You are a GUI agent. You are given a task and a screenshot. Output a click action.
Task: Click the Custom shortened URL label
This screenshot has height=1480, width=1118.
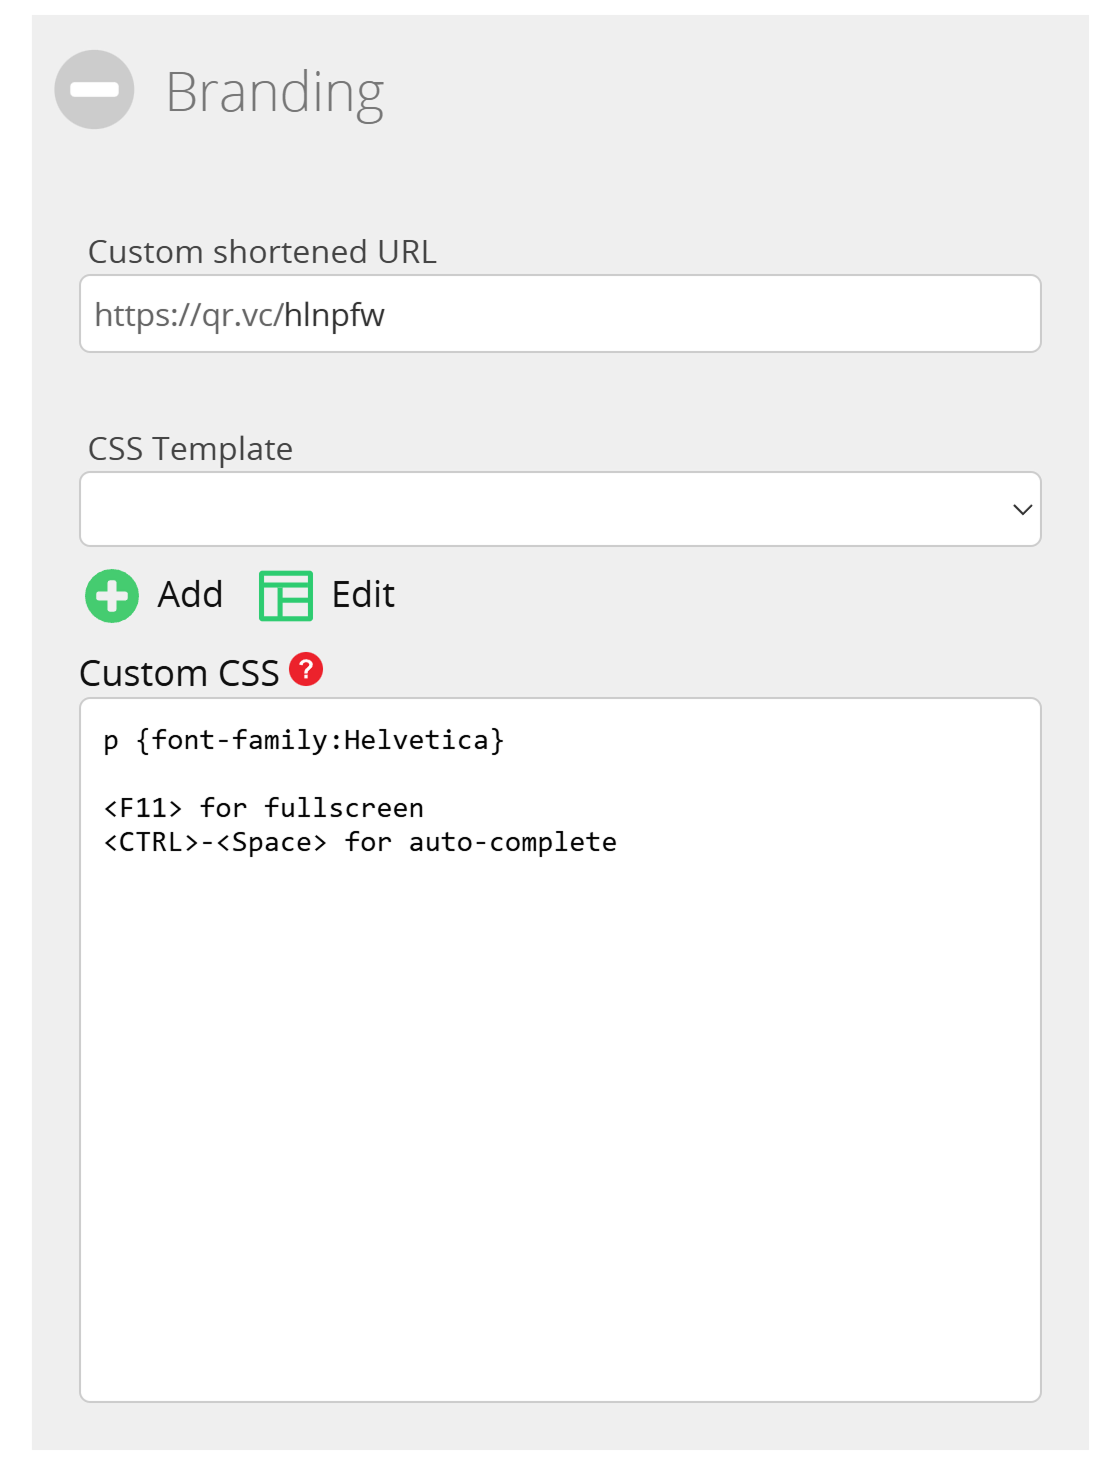263,252
